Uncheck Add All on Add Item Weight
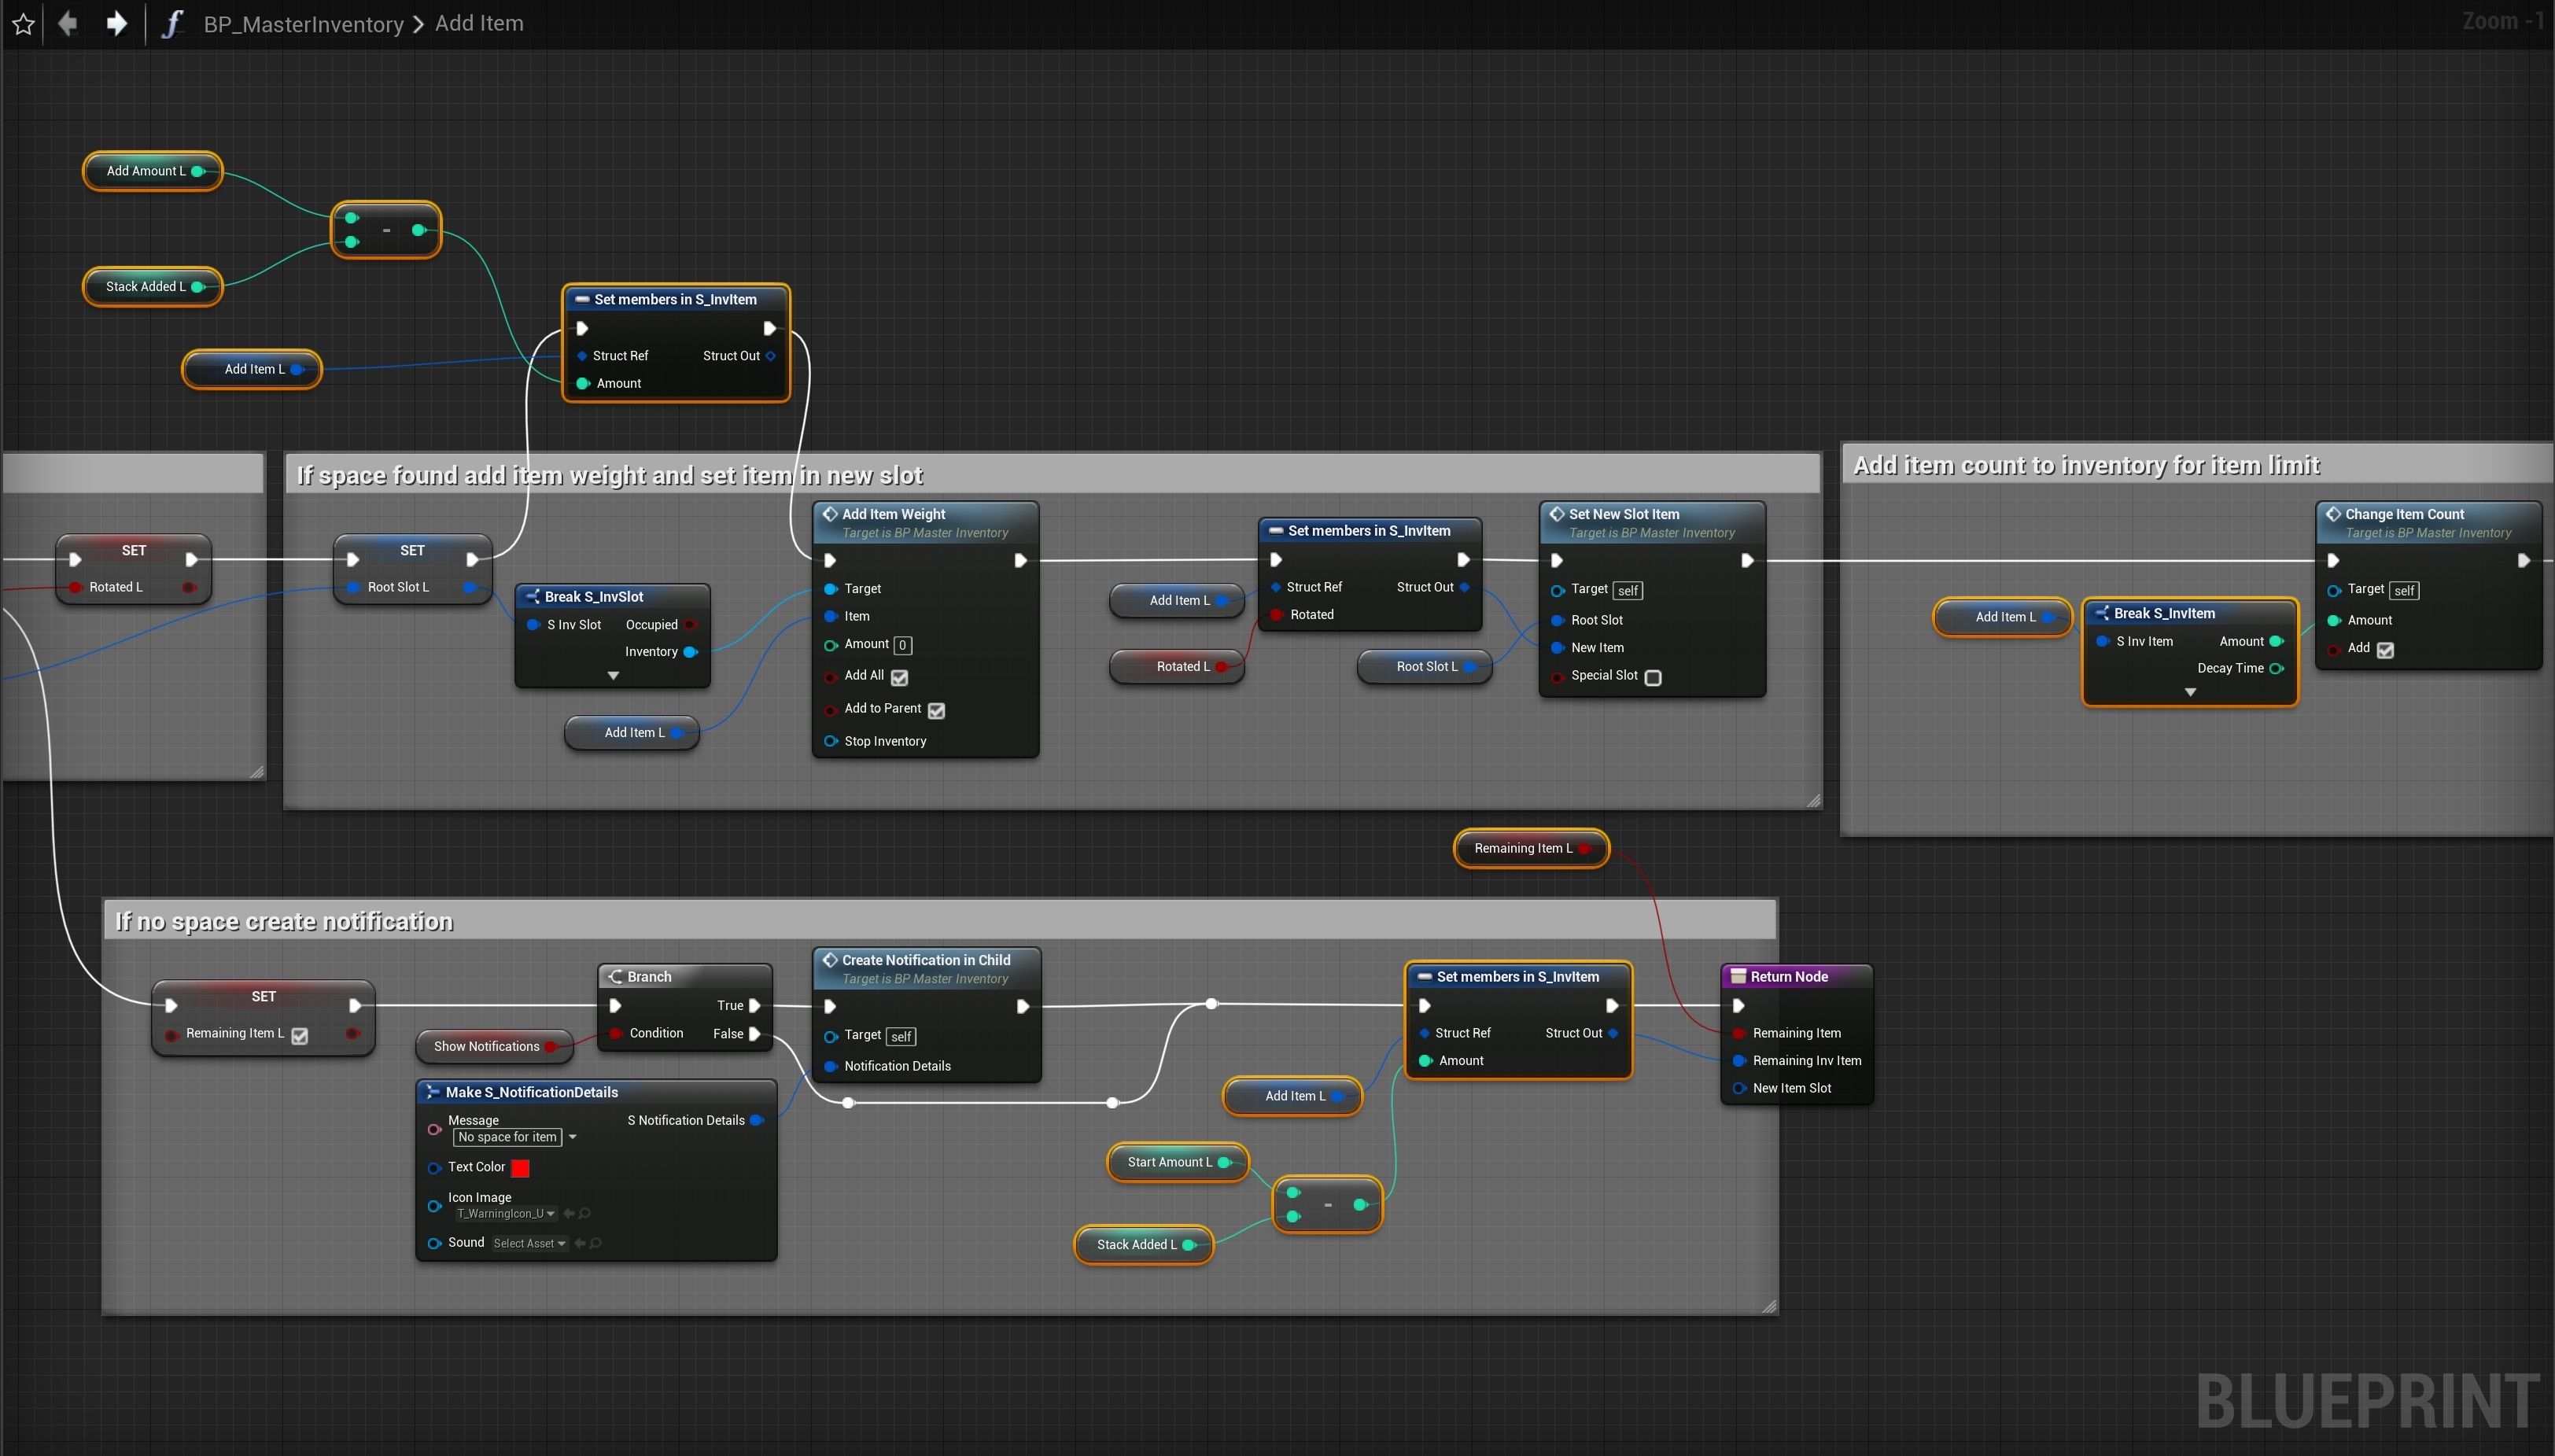The image size is (2555, 1456). (899, 677)
